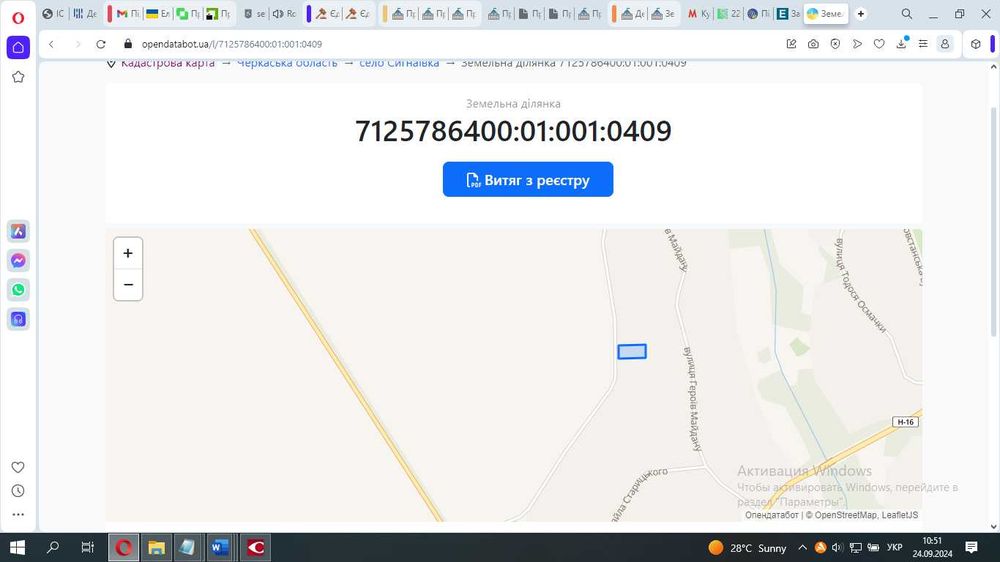The width and height of the screenshot is (1000, 562).
Task: Open the село Сигнаївка breadcrumb link
Action: tap(399, 63)
